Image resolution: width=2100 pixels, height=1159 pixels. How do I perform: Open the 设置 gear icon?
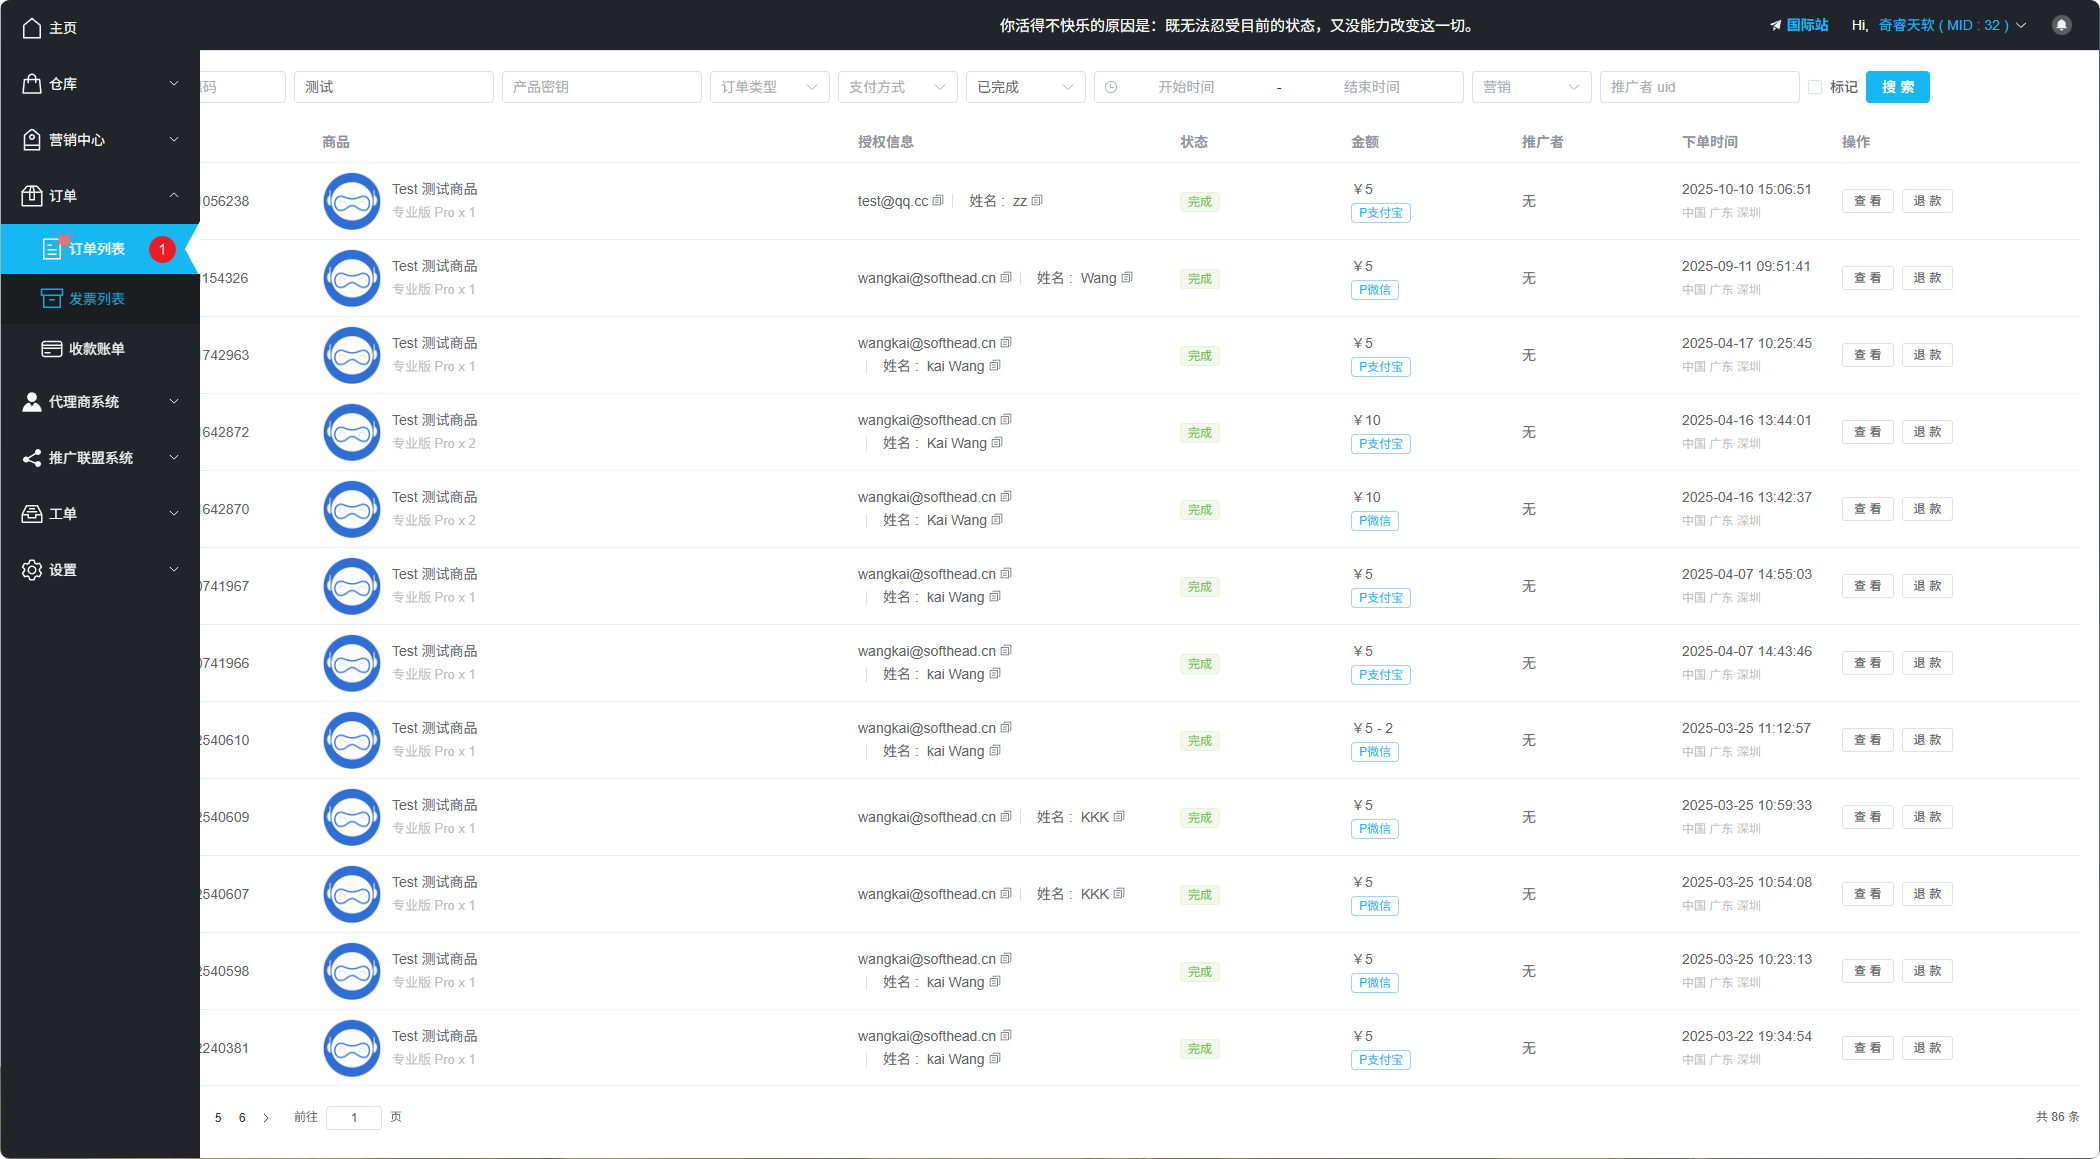tap(31, 569)
